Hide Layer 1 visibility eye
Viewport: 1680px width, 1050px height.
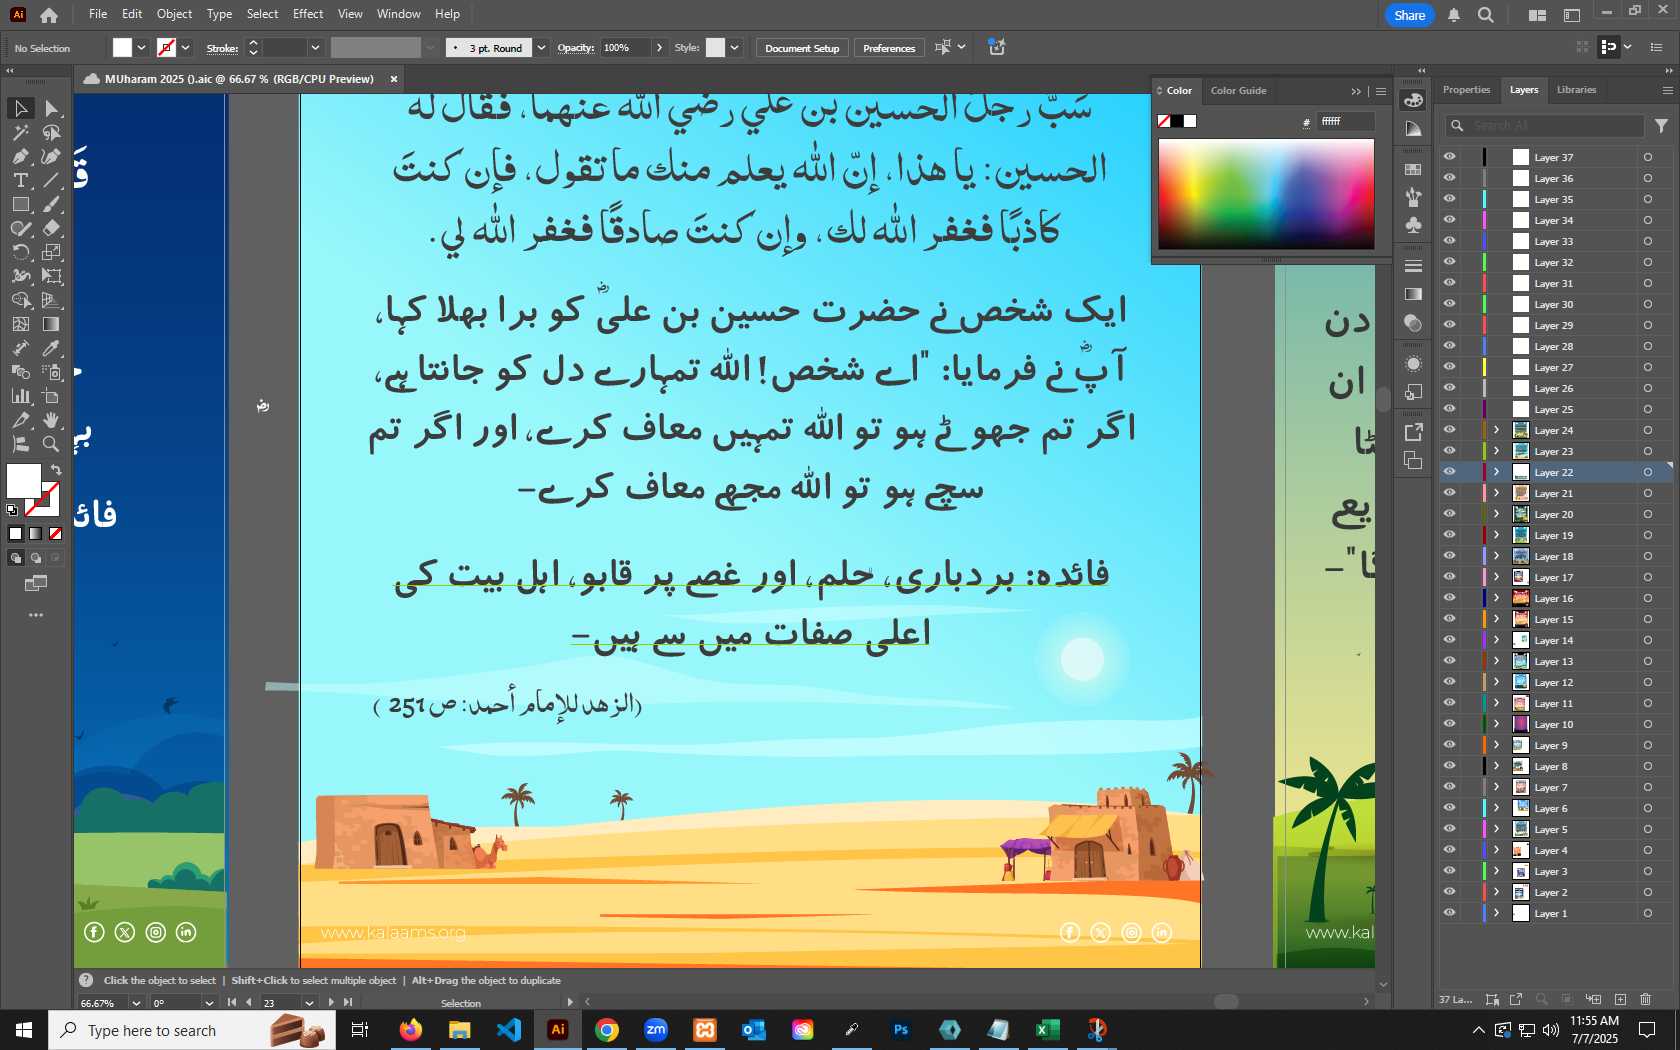pyautogui.click(x=1449, y=913)
